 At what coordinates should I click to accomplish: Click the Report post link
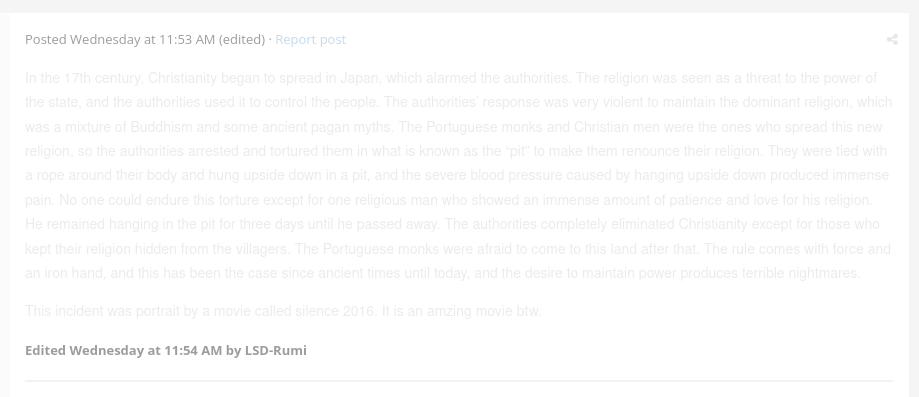point(311,40)
